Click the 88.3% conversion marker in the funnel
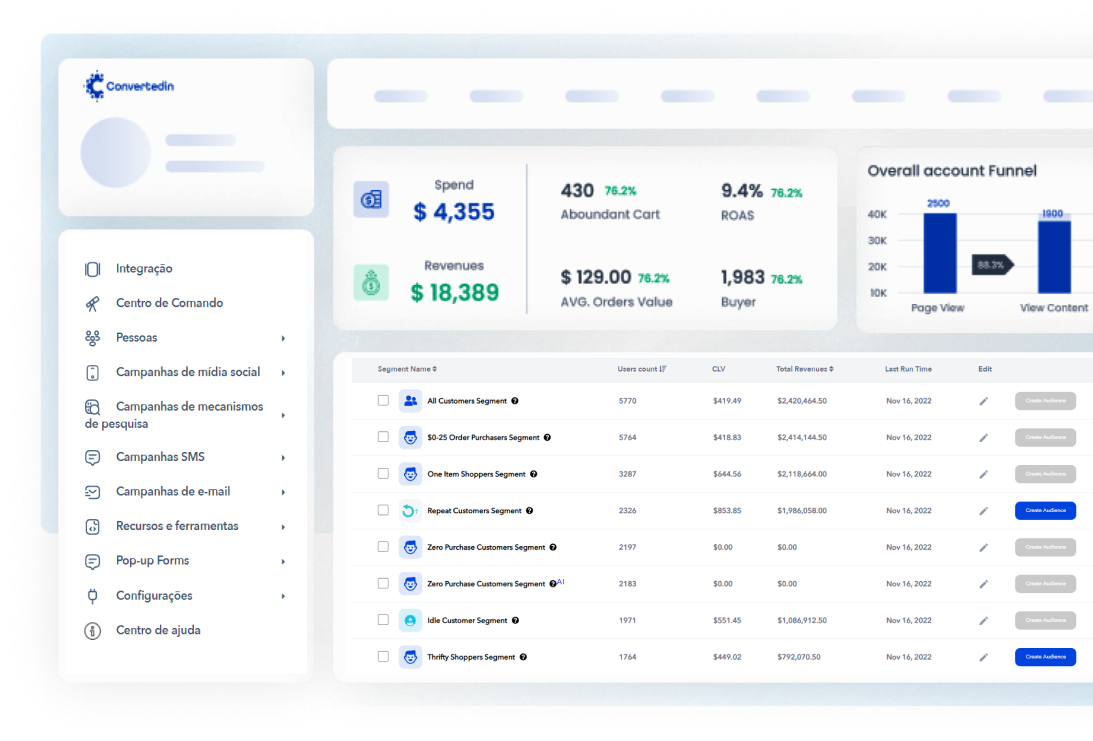Screen dimensions: 1093x741 pyautogui.click(x=992, y=265)
